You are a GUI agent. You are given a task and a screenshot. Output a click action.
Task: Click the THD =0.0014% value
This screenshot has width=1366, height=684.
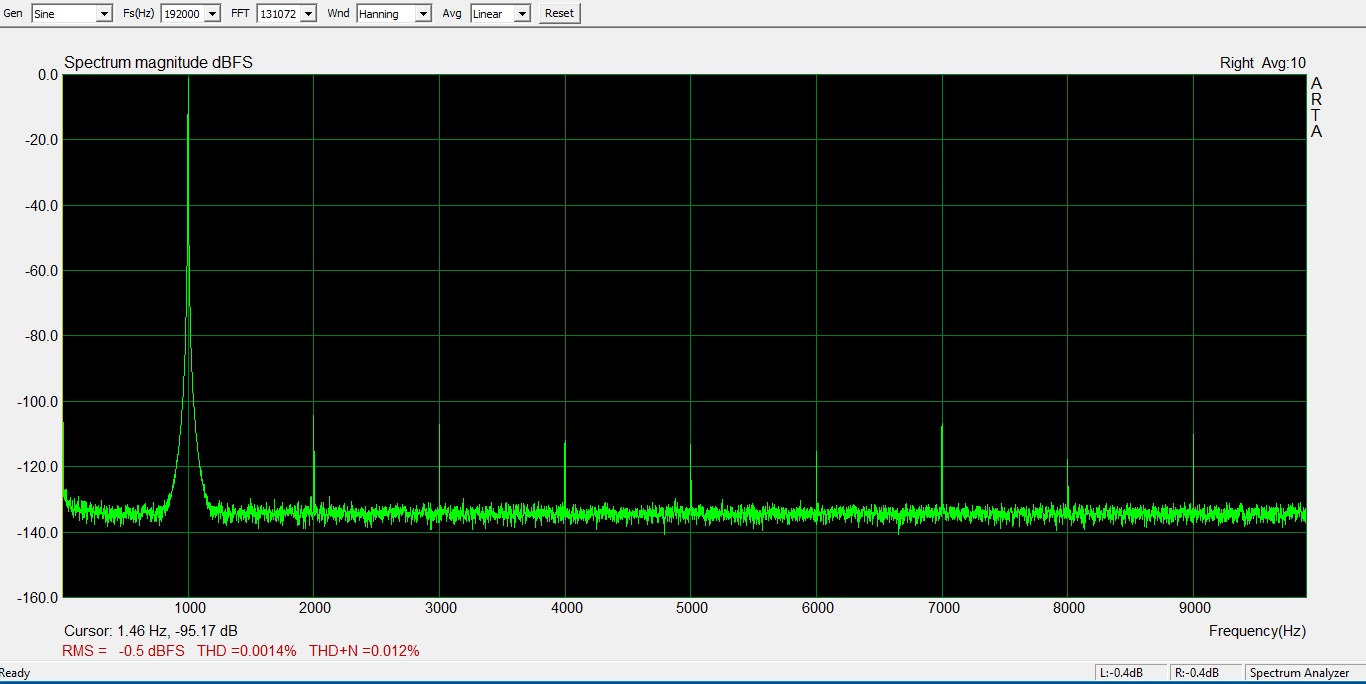point(246,651)
